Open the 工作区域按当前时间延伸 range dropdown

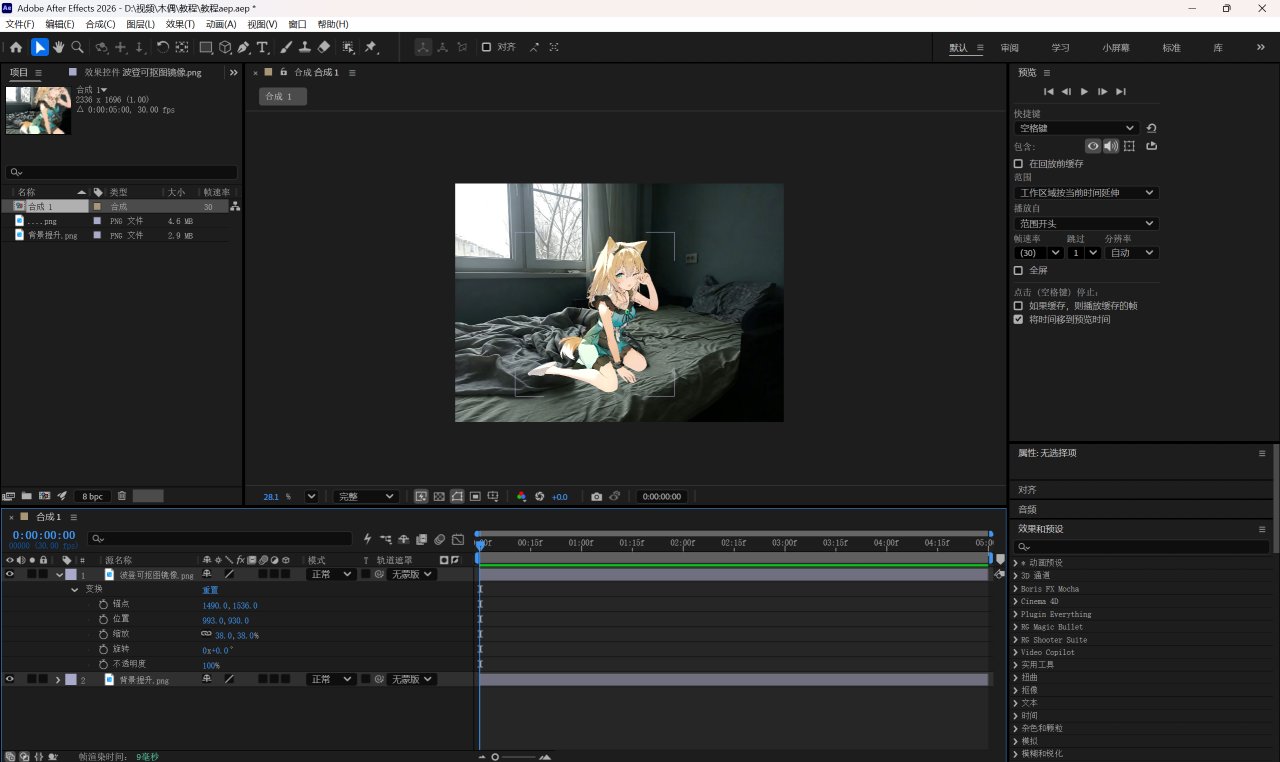click(x=1086, y=193)
